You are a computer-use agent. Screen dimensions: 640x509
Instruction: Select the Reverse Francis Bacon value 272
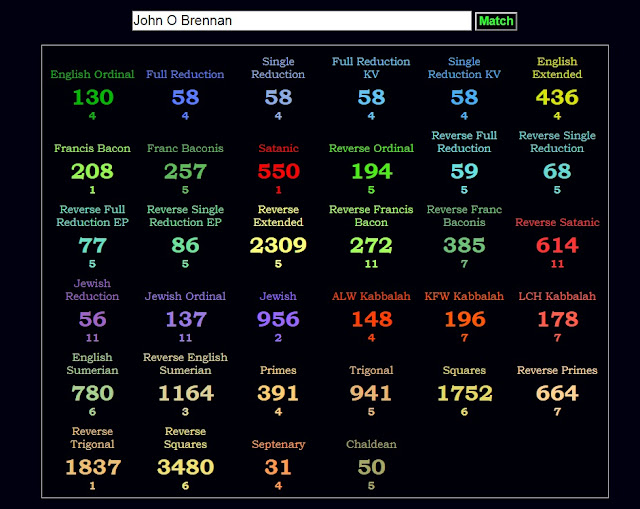coord(371,245)
